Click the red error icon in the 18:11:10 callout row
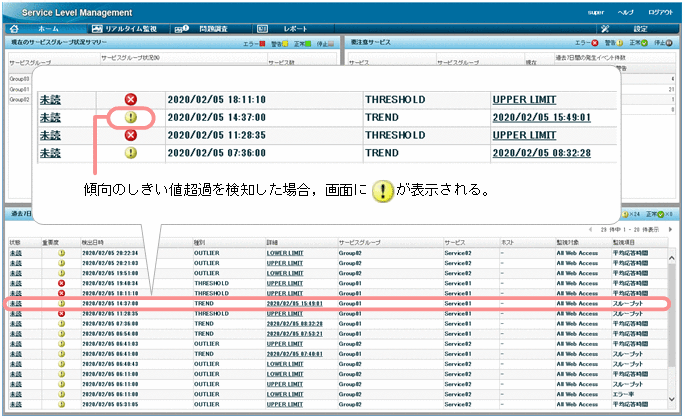Image resolution: width=685 pixels, height=419 pixels. pyautogui.click(x=130, y=100)
